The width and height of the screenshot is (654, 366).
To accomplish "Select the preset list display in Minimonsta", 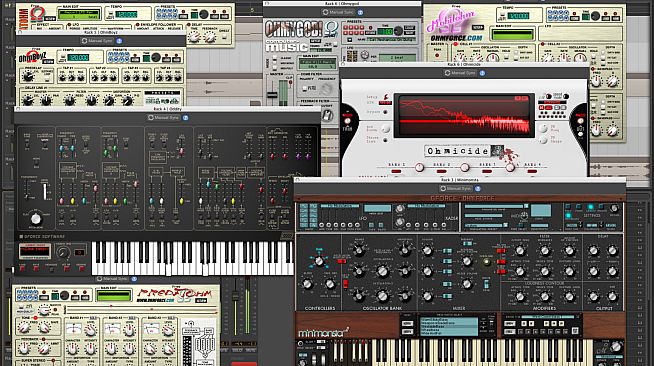I will [448, 326].
